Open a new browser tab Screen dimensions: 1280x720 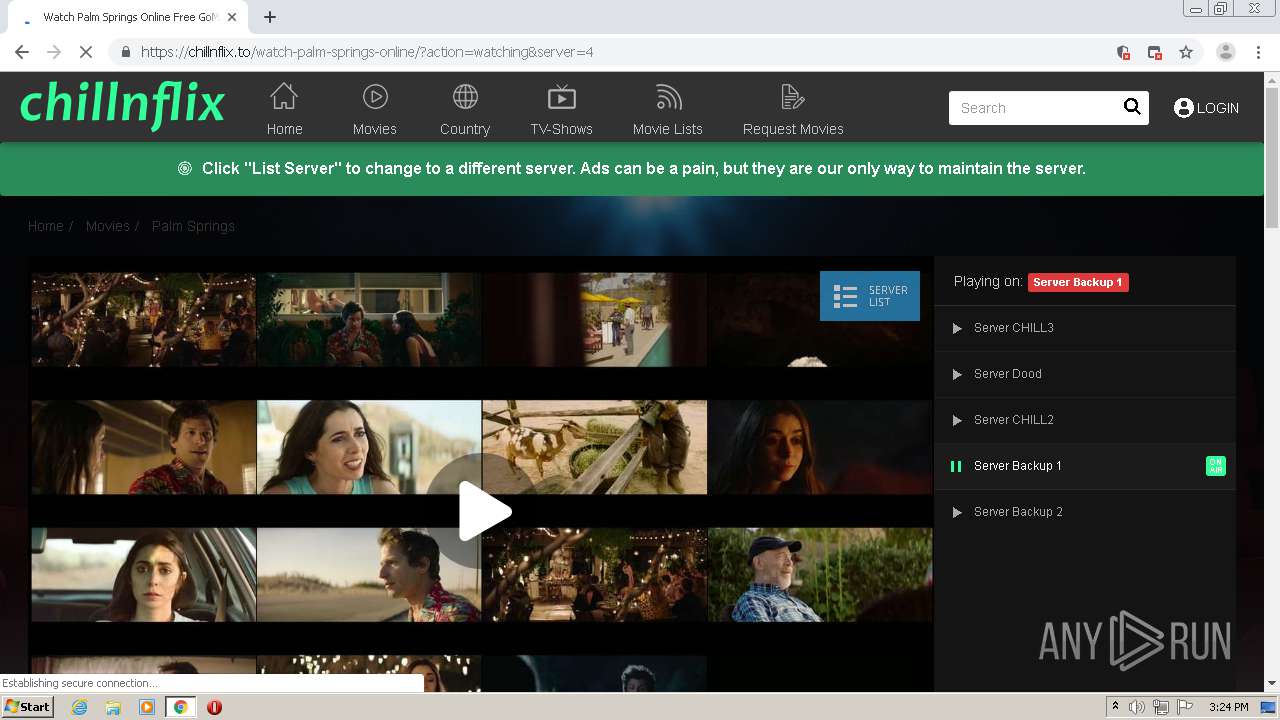click(270, 17)
